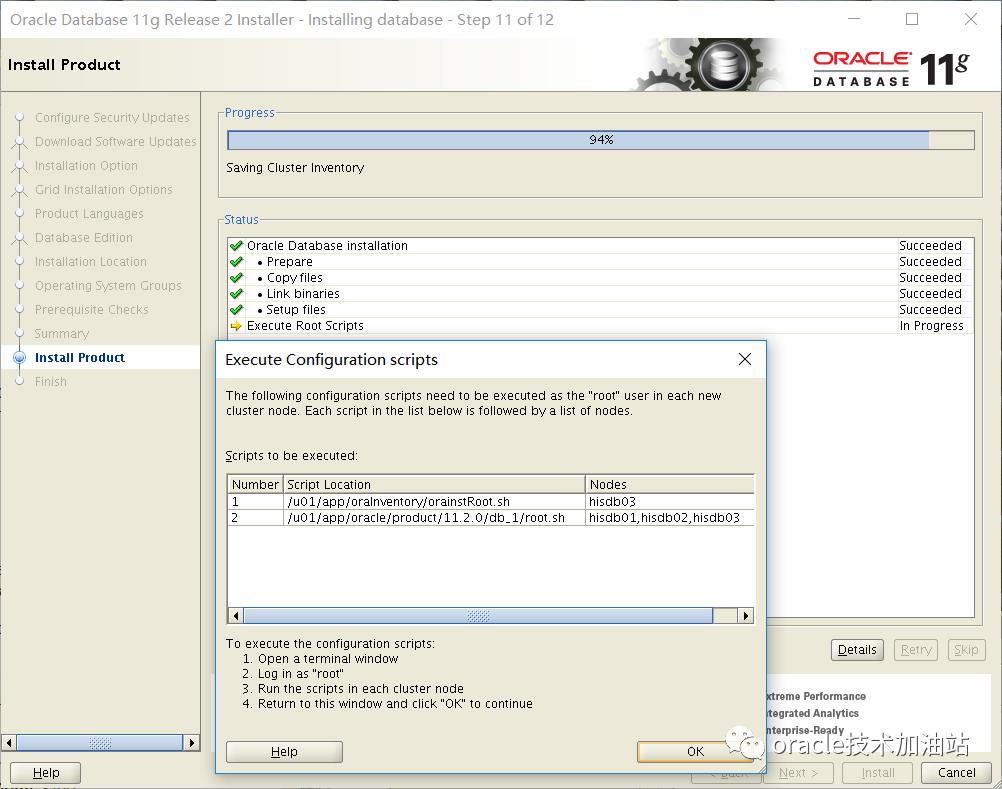Click the Install button

877,772
